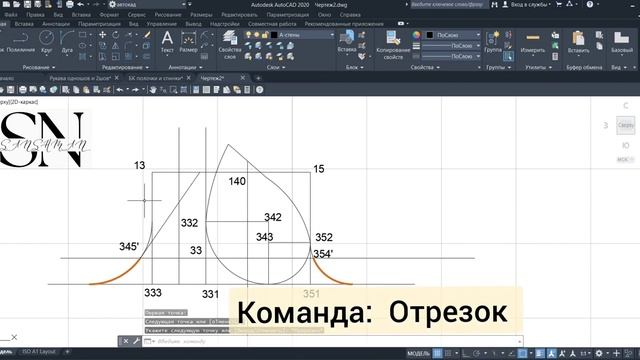Open the Рисование menu
Image resolution: width=640 pixels, height=360 pixels.
coord(168,15)
